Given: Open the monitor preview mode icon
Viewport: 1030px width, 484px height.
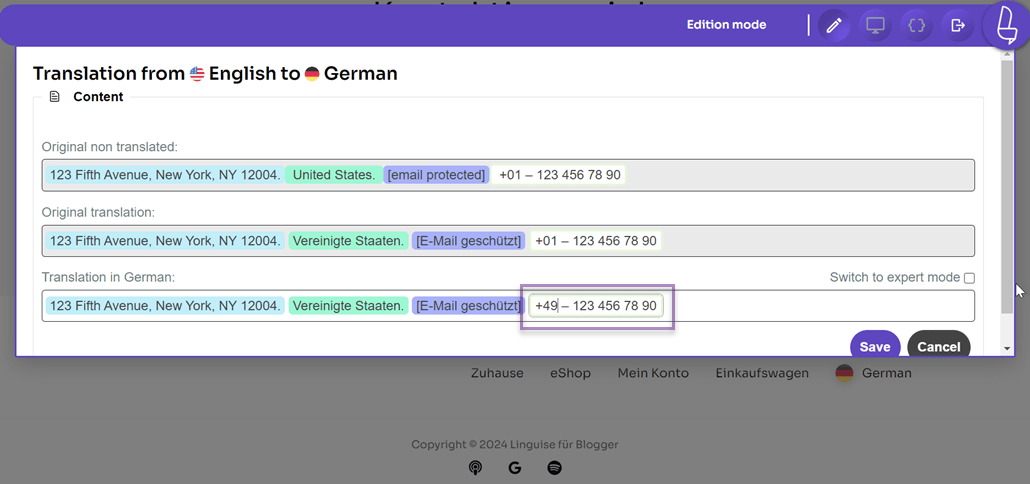Looking at the screenshot, I should click(875, 26).
